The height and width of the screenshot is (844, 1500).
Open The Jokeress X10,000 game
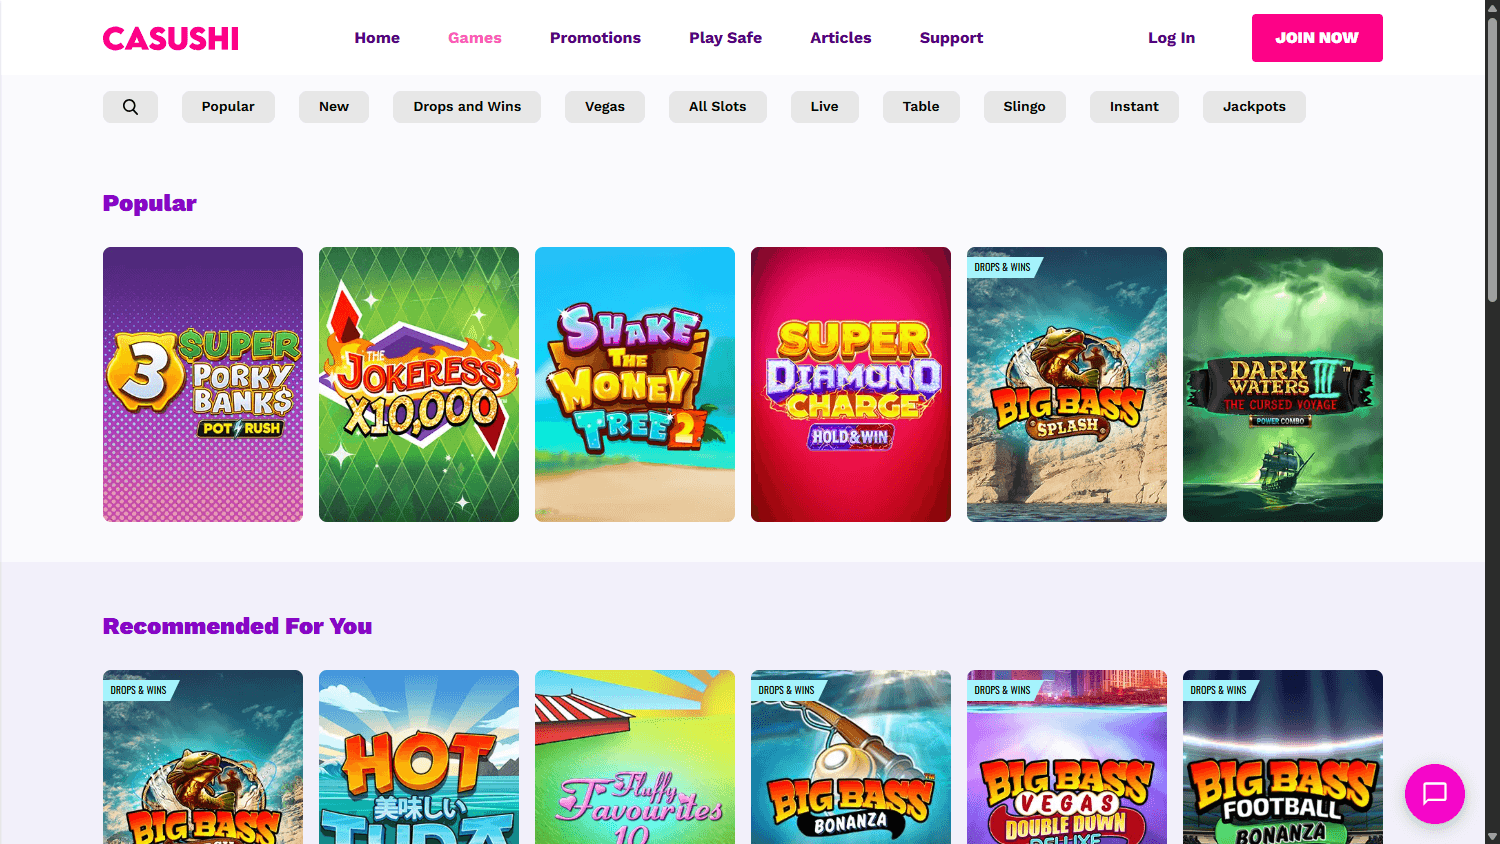pyautogui.click(x=419, y=384)
